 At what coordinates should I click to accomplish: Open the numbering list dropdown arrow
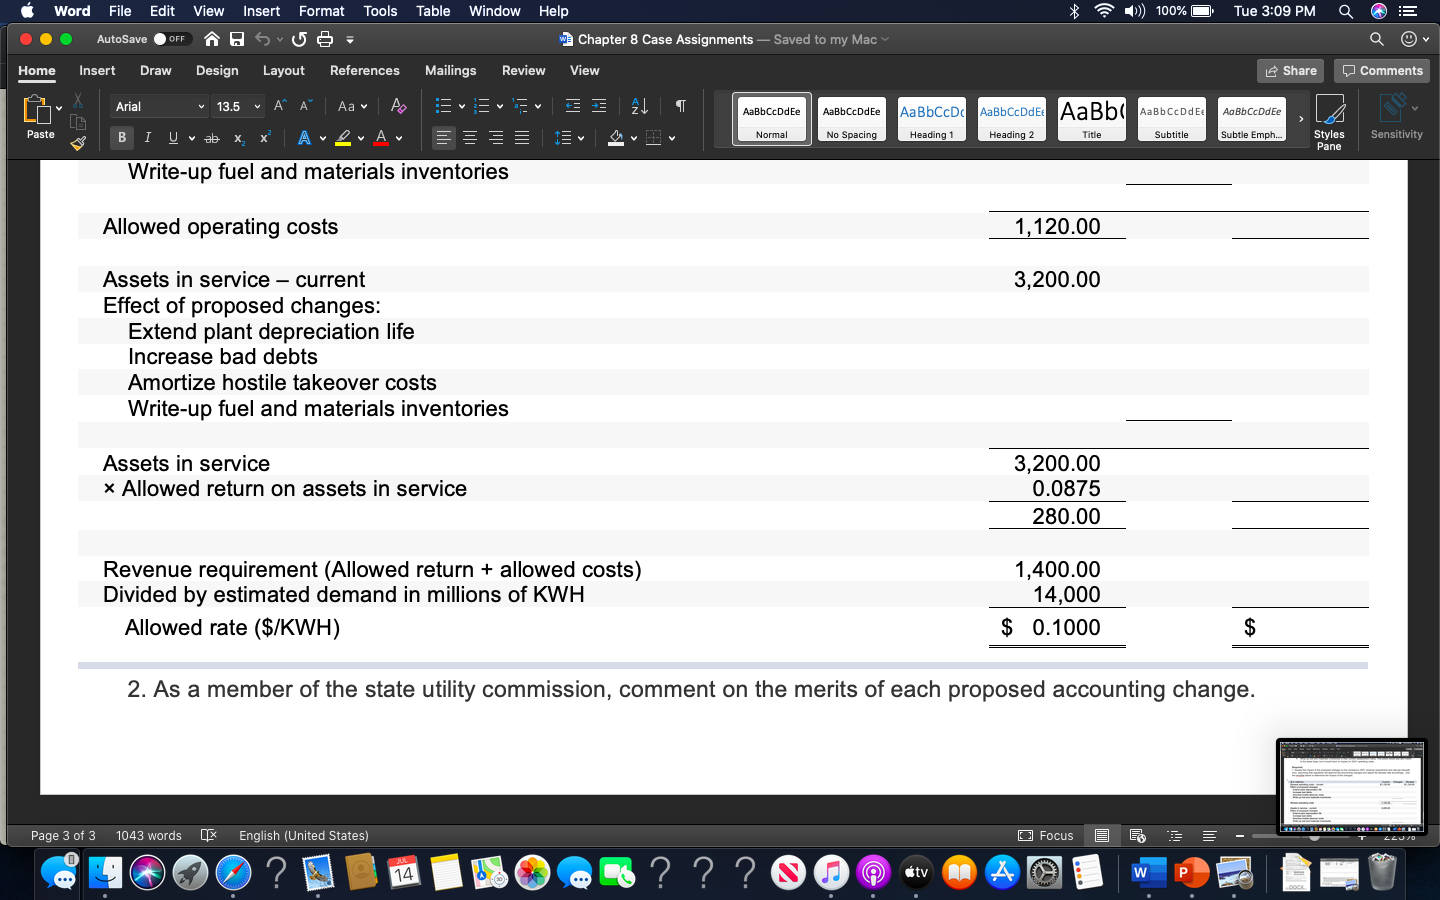click(500, 106)
